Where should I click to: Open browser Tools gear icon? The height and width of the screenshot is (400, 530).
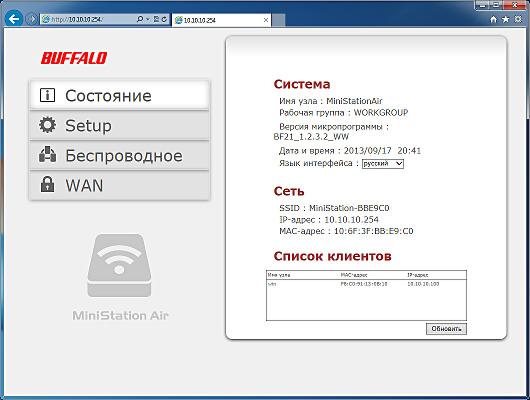click(x=518, y=19)
